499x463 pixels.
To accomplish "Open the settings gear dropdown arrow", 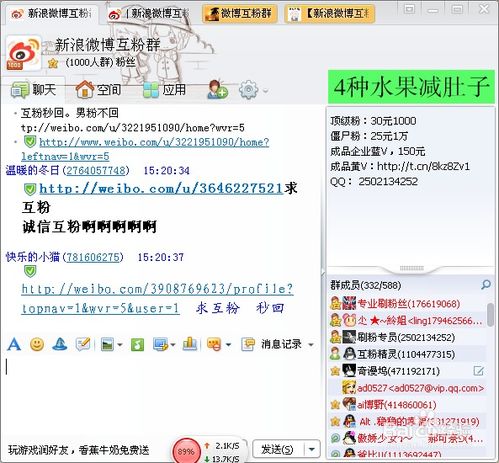I will coord(265,90).
